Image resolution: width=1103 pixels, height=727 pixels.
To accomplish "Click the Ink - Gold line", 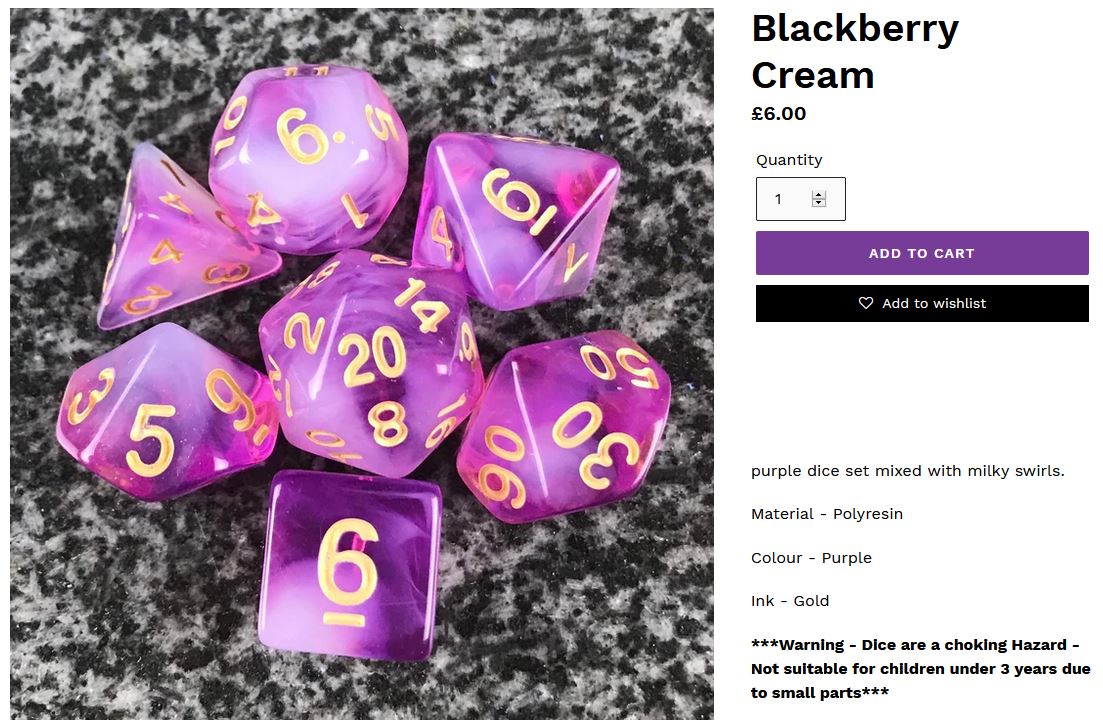I will click(x=790, y=601).
